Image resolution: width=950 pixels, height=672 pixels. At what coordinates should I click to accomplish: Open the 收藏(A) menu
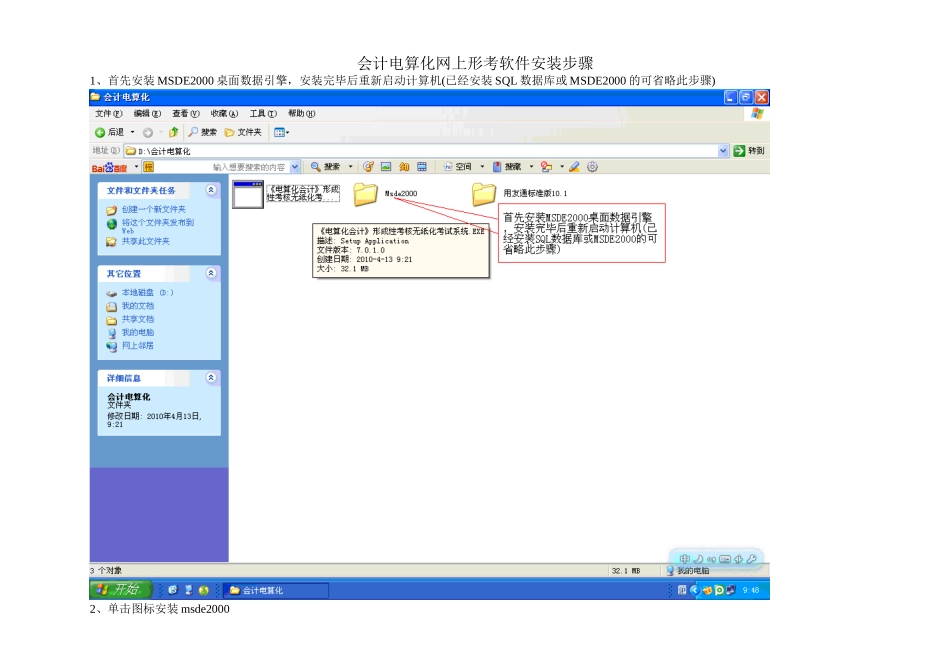tap(224, 113)
